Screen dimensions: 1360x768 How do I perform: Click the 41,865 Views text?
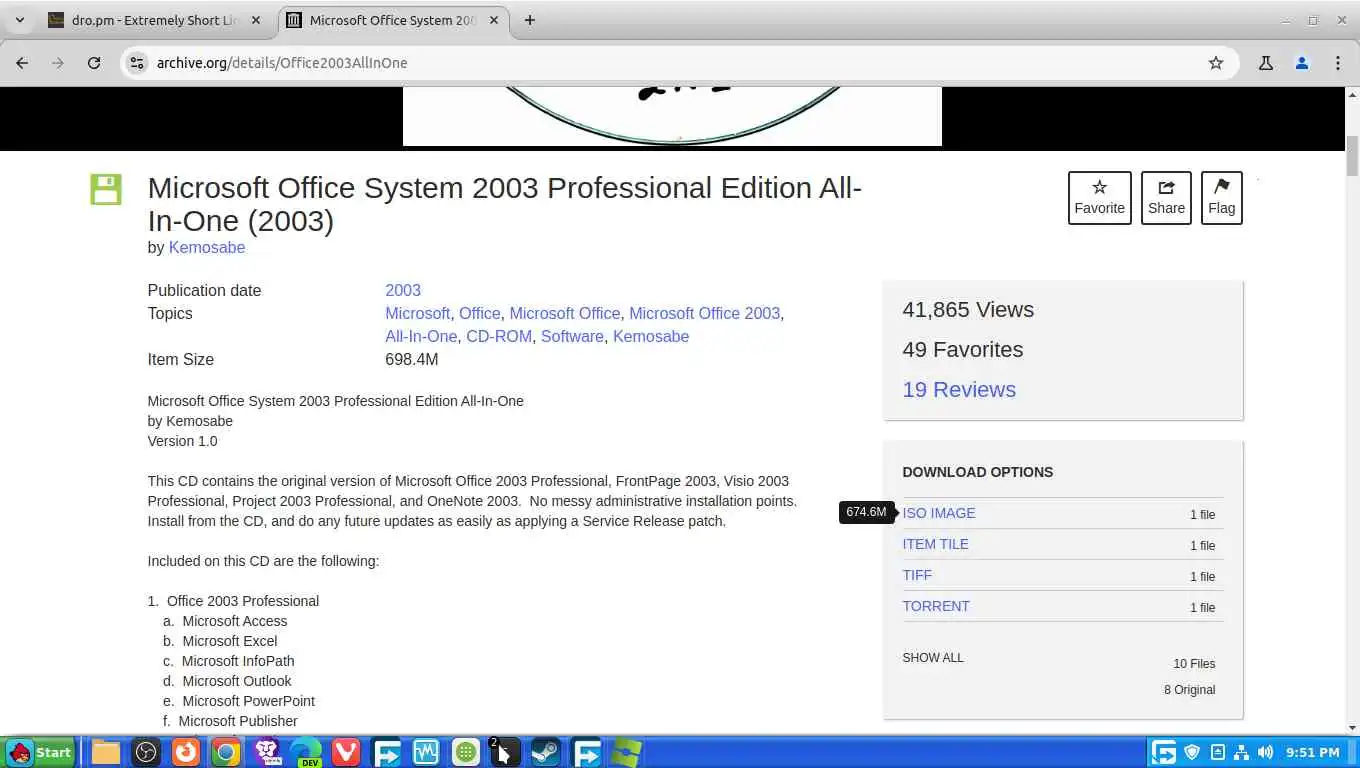coord(968,309)
